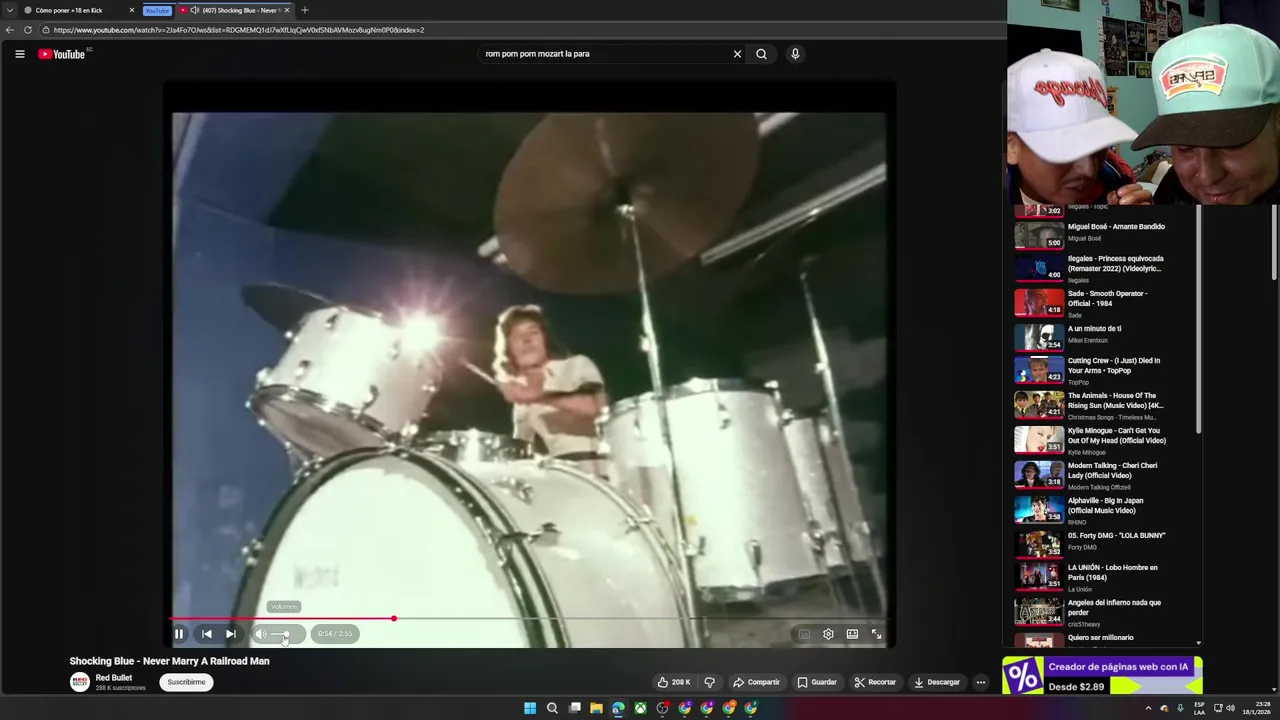The image size is (1280, 720).
Task: Open File Explorer from taskbar
Action: tap(596, 708)
